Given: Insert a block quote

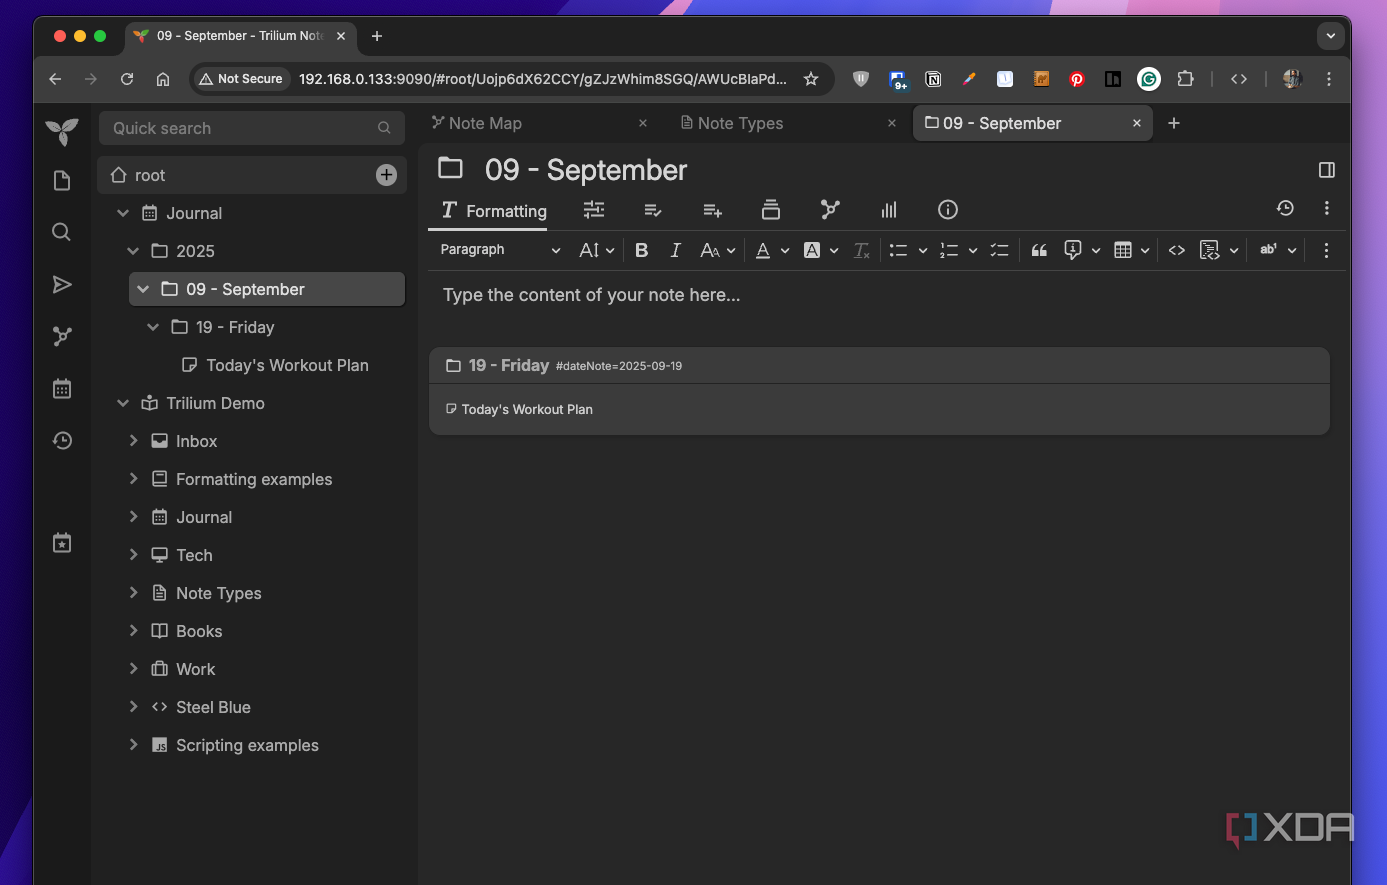Looking at the screenshot, I should [x=1039, y=250].
